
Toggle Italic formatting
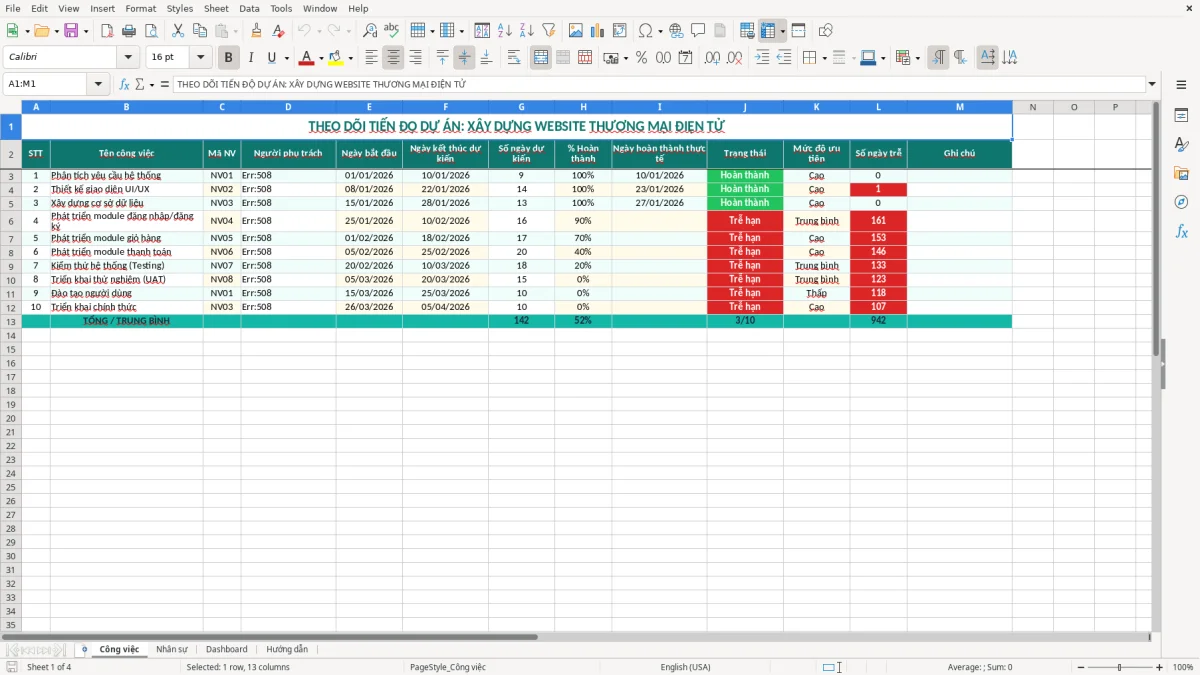(x=251, y=58)
